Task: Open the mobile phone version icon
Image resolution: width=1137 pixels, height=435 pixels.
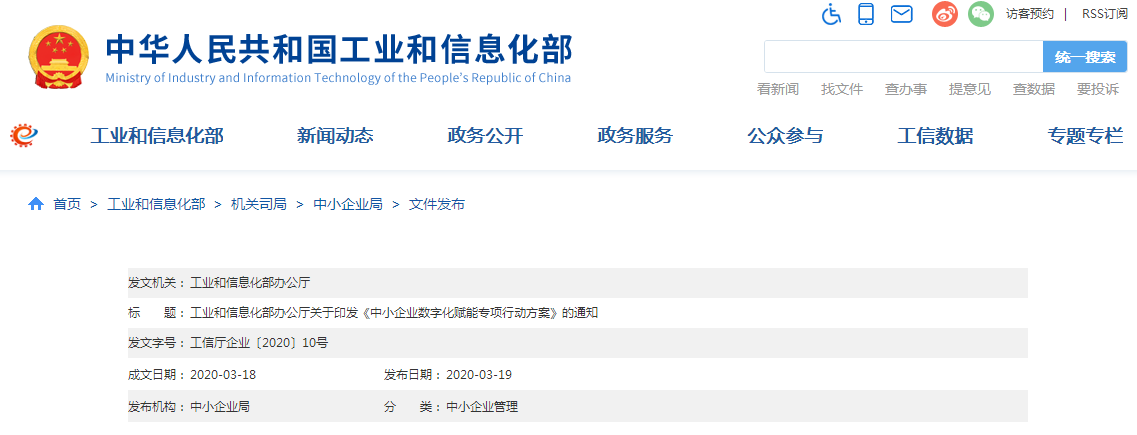Action: point(866,14)
